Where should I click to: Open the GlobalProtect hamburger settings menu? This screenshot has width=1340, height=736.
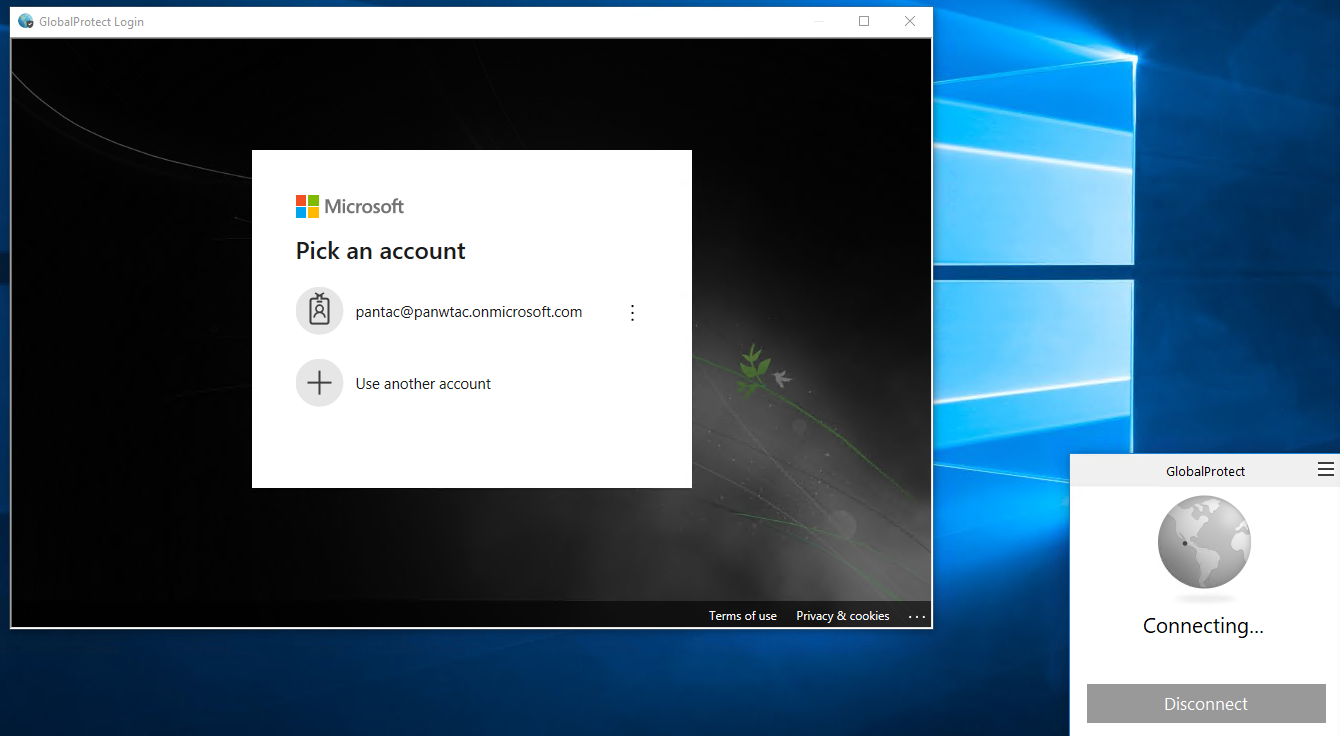[x=1327, y=468]
